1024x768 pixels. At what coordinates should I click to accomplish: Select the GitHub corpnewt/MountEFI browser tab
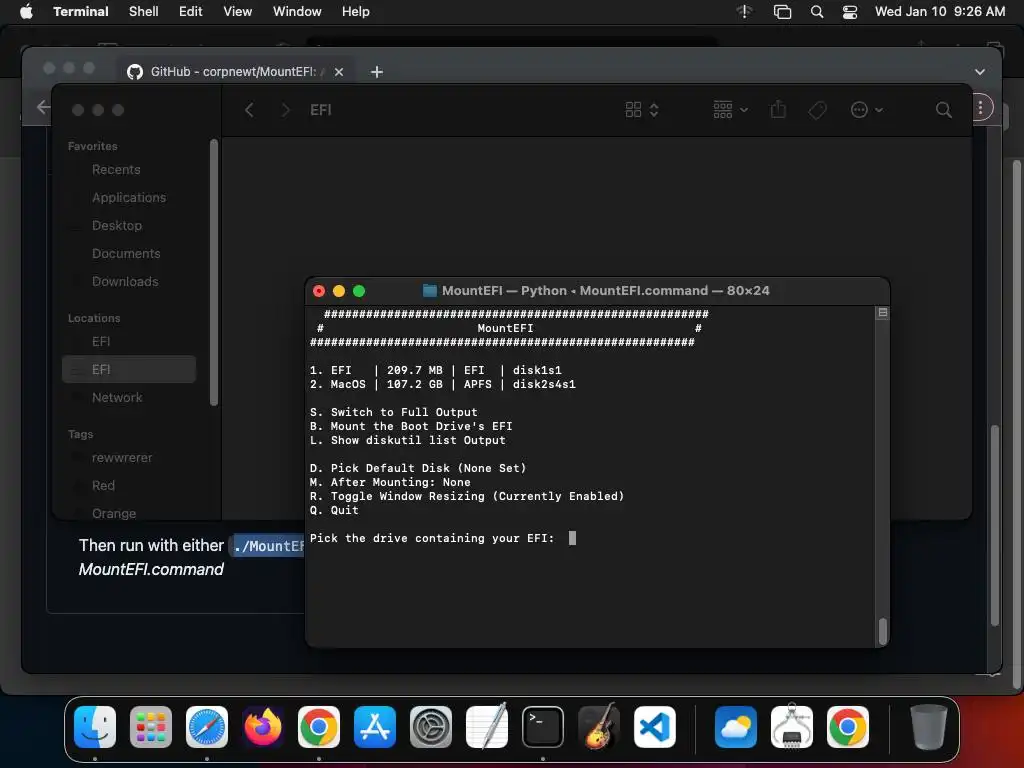coord(235,72)
